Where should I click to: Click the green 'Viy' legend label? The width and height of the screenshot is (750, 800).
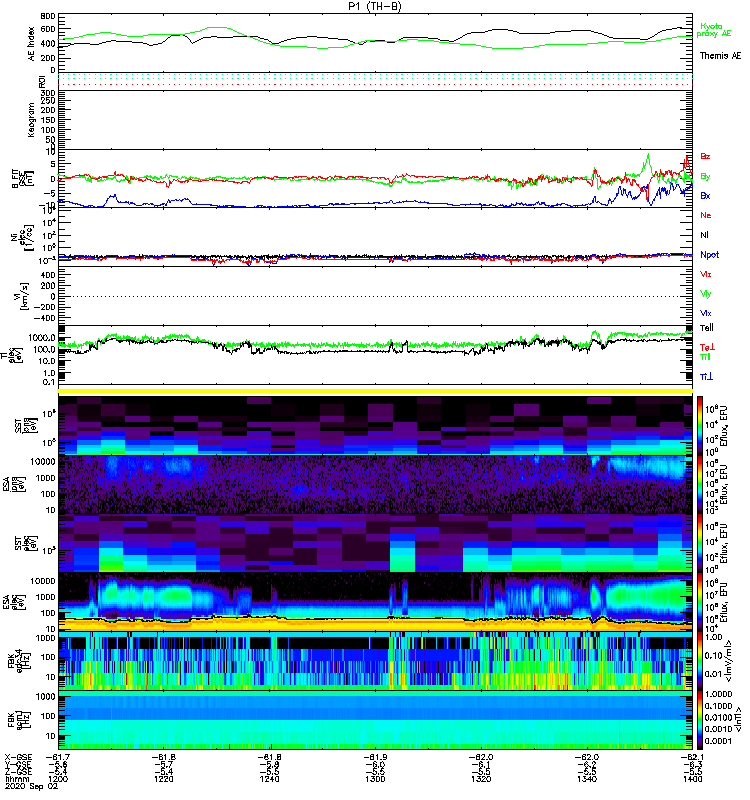pos(706,294)
